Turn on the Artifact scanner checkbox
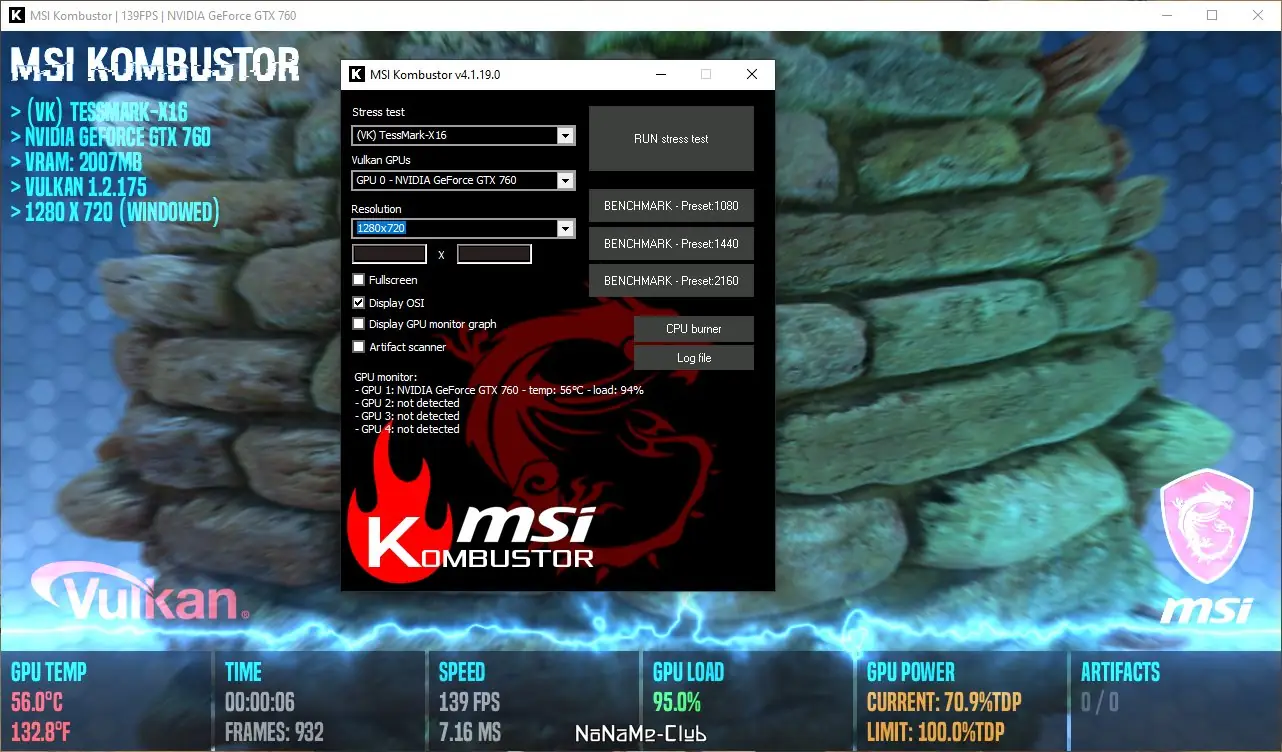1282x752 pixels. (359, 347)
